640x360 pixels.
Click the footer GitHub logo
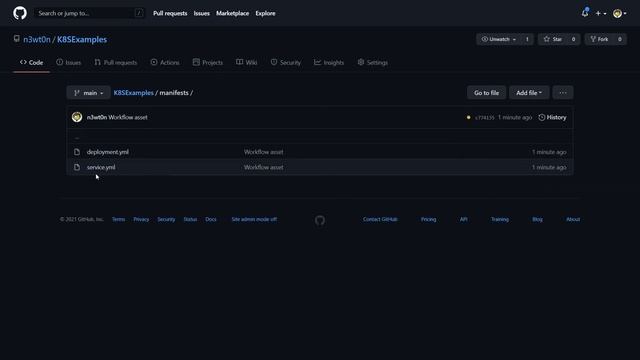click(x=320, y=220)
